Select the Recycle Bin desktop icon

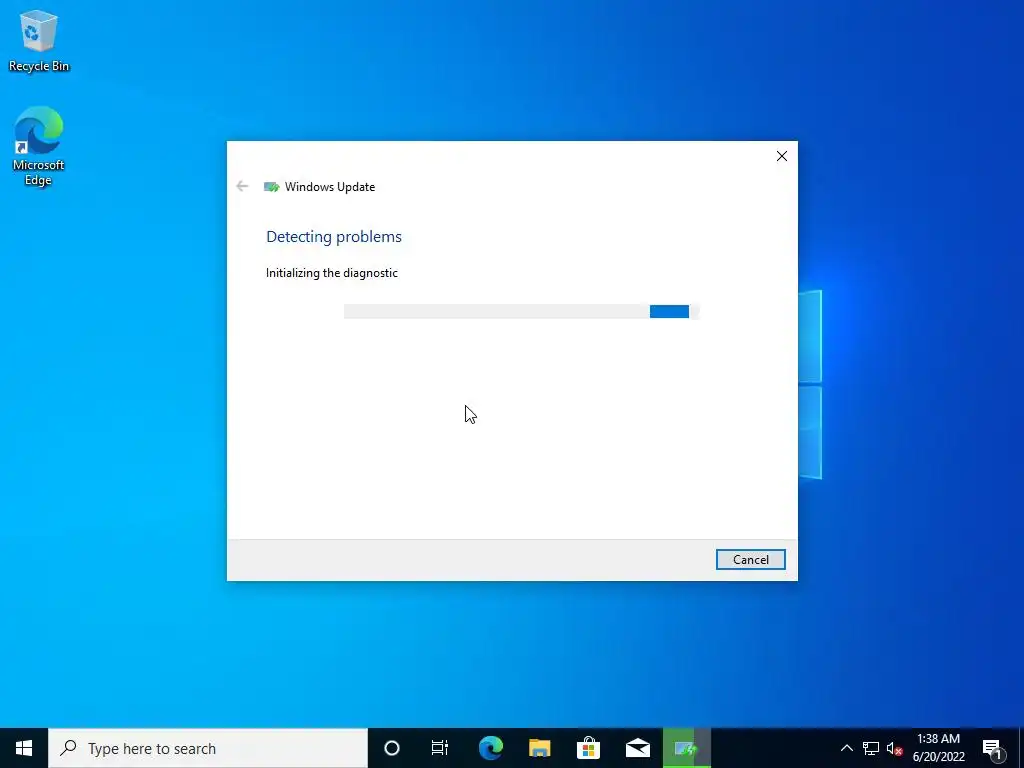39,42
